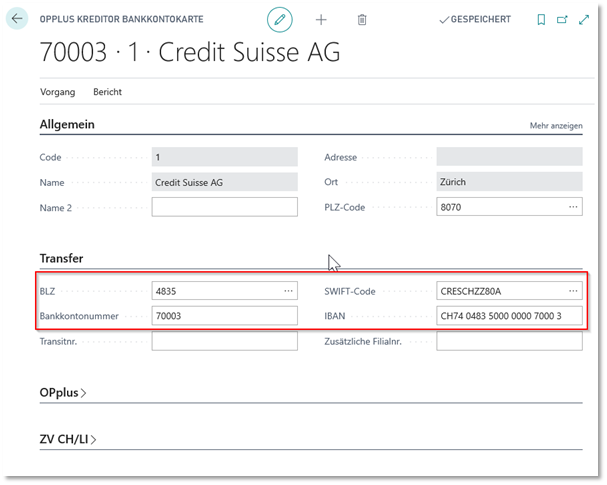
Task: Collapse the Transfer section header
Action: click(61, 258)
